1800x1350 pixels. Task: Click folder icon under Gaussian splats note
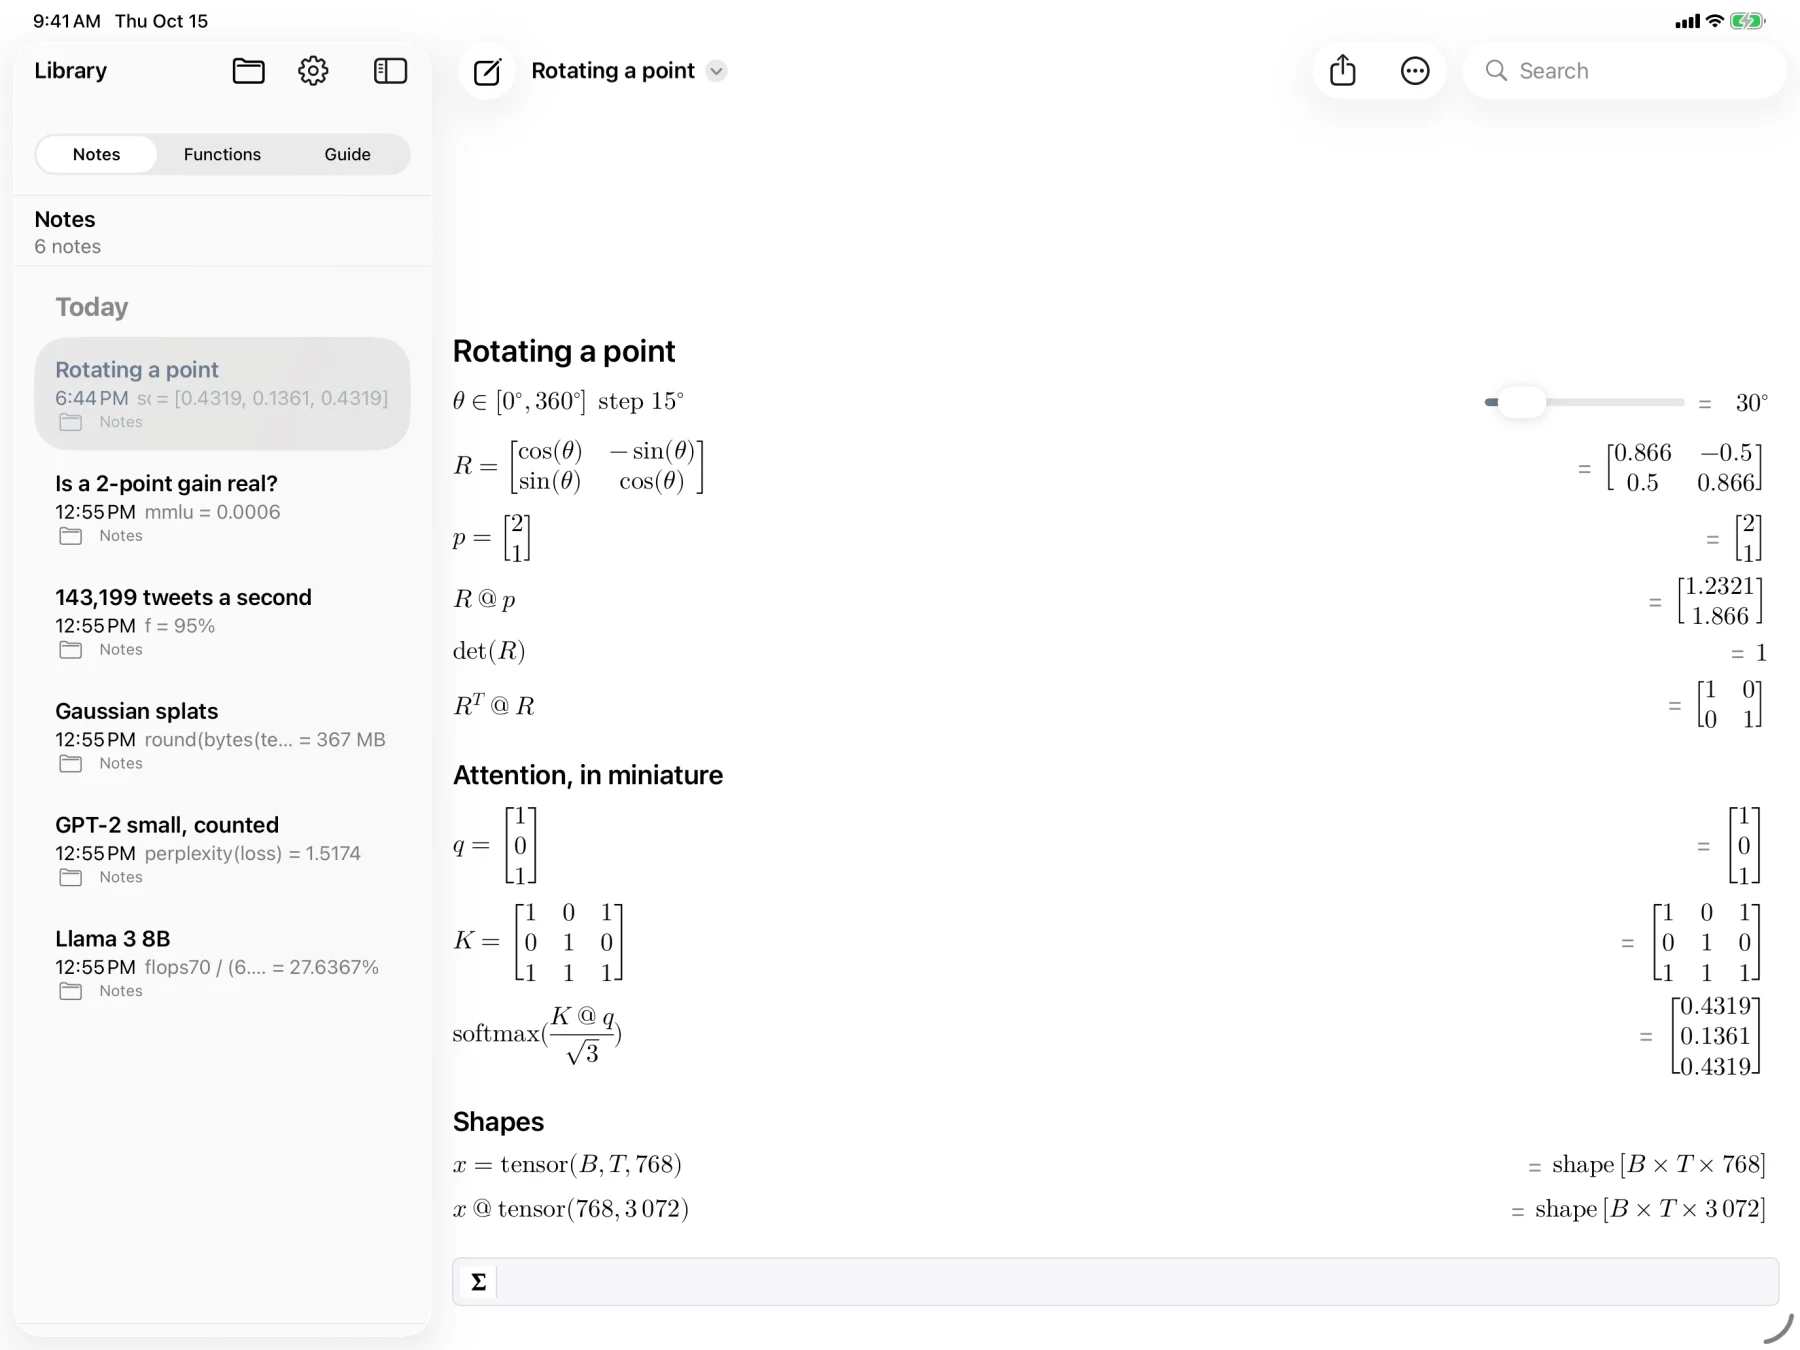pos(71,764)
